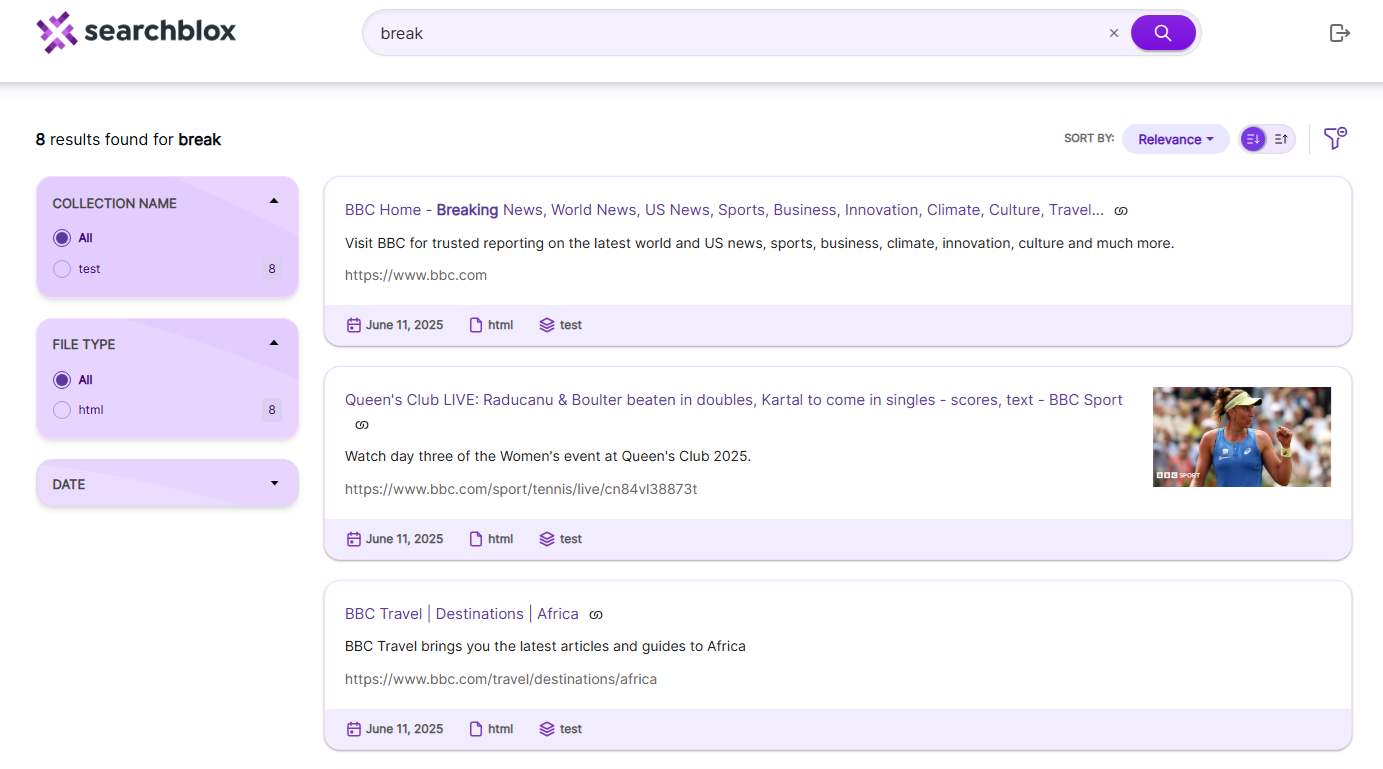Image resolution: width=1383 pixels, height=769 pixels.
Task: Click the SORT BY label
Action: tap(1089, 139)
